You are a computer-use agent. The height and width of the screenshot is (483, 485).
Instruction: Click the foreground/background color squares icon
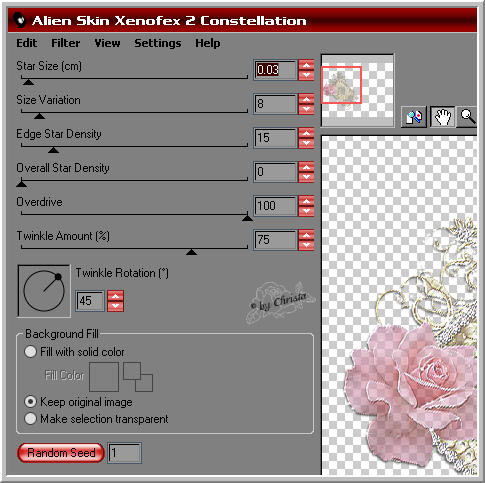(x=138, y=377)
